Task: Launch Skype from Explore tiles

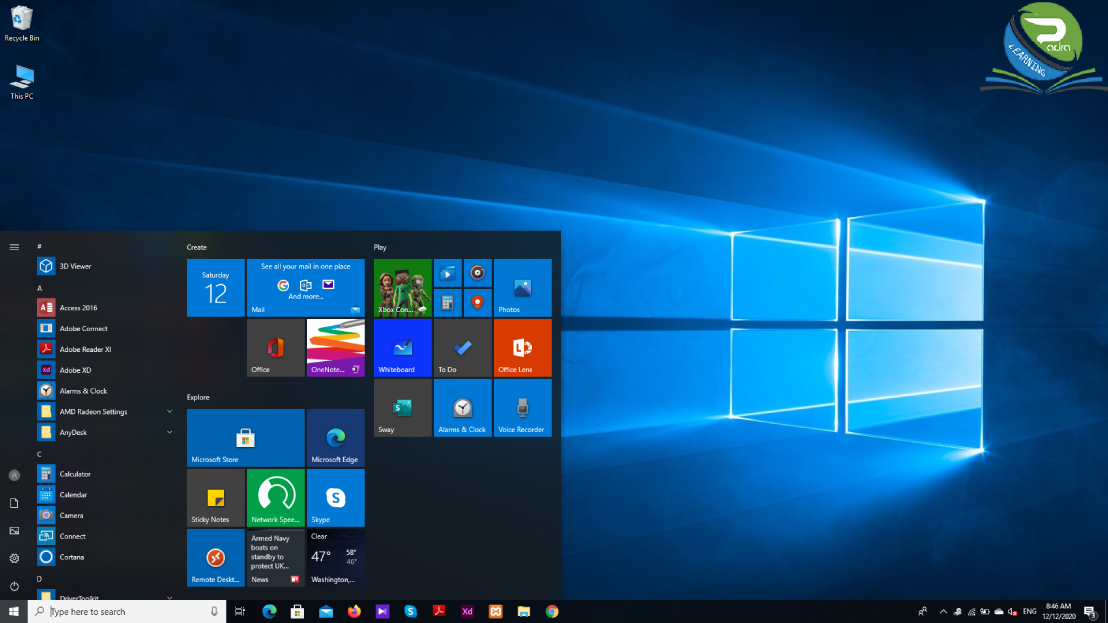Action: pos(336,498)
